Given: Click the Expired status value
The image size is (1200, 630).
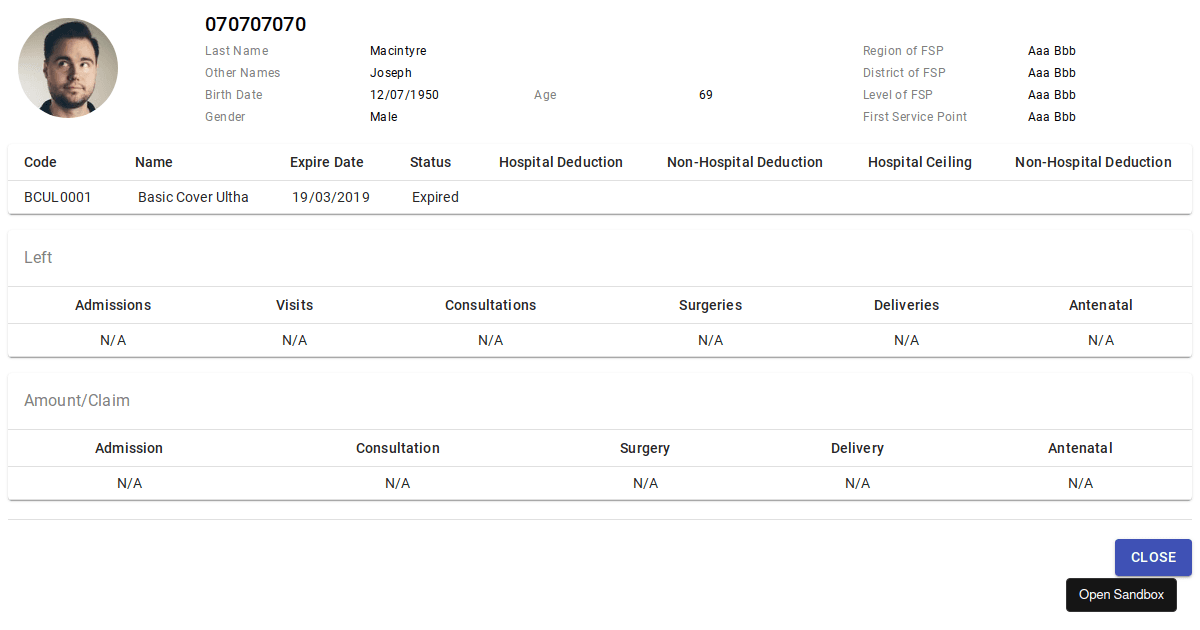Looking at the screenshot, I should (x=435, y=197).
